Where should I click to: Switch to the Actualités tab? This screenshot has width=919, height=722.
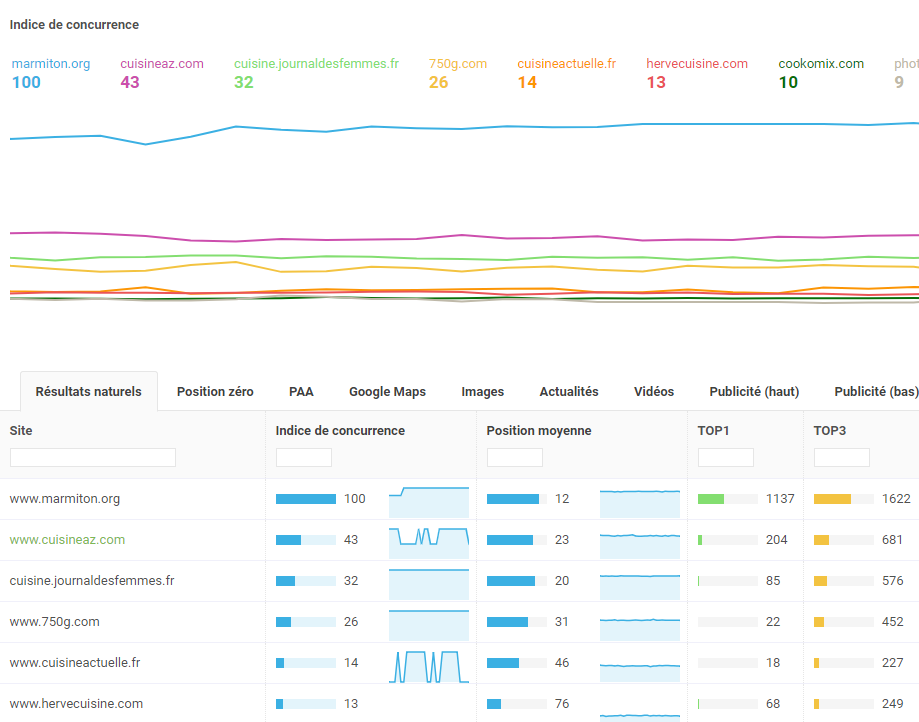click(x=568, y=392)
